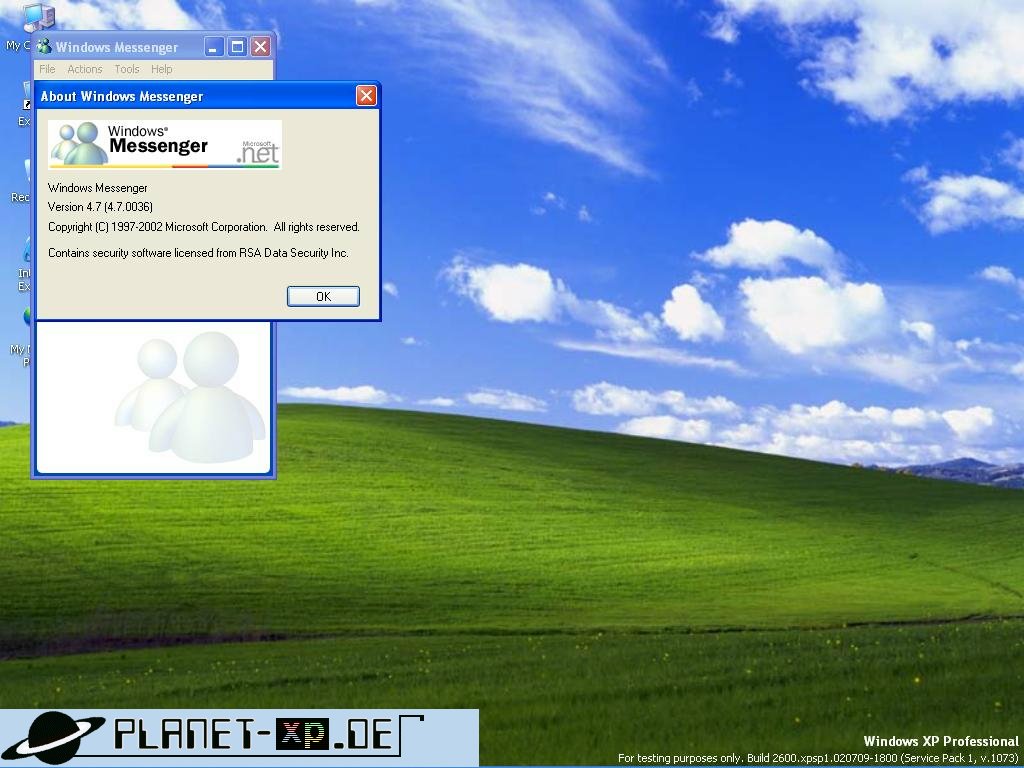Open the File menu in Windows Messenger
This screenshot has width=1024, height=768.
tap(47, 69)
